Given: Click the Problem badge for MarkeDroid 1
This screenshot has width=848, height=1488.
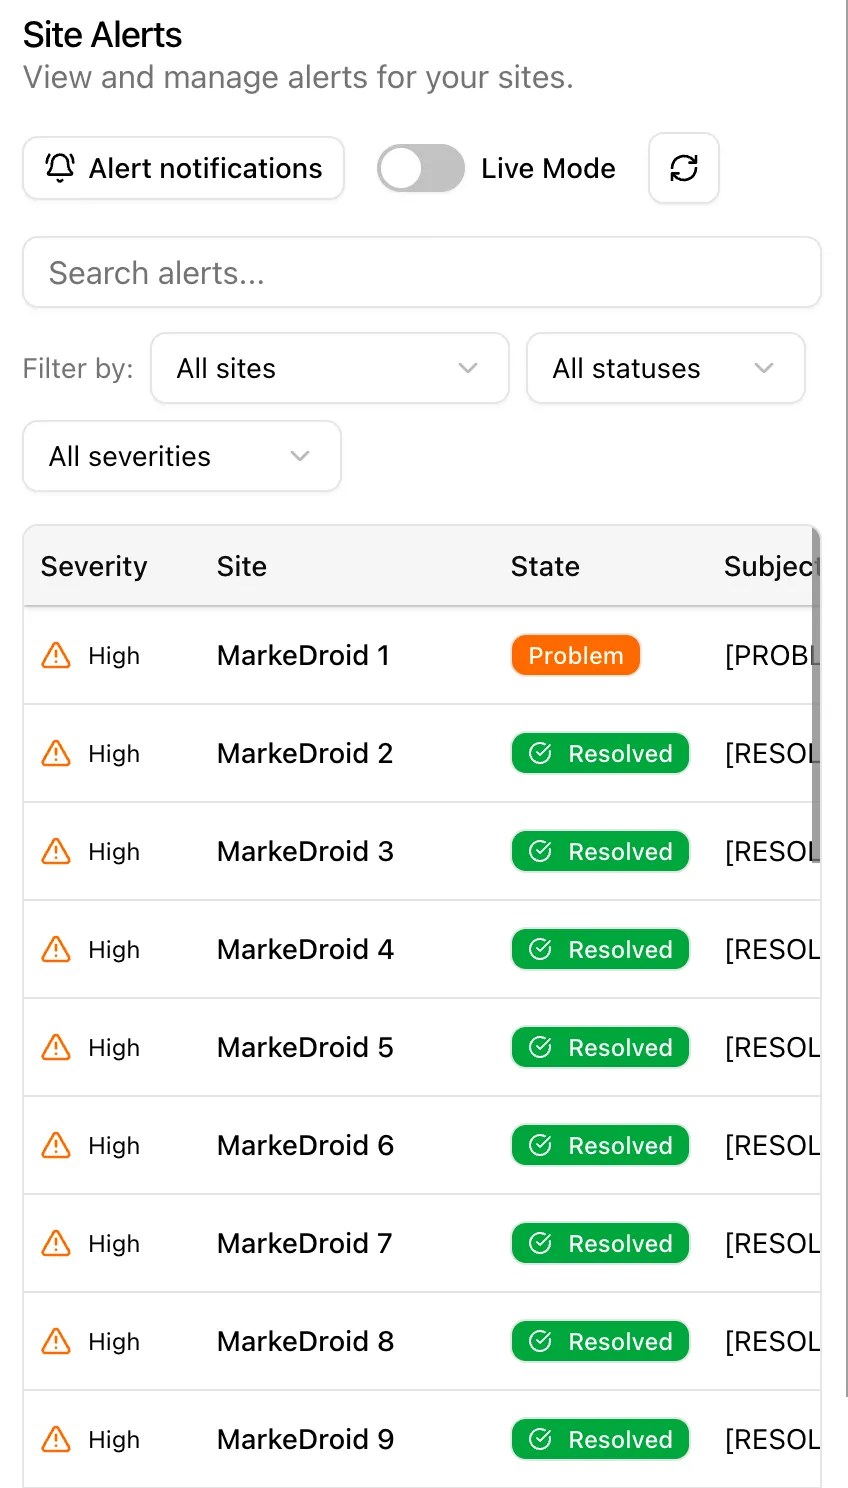Looking at the screenshot, I should (x=576, y=655).
